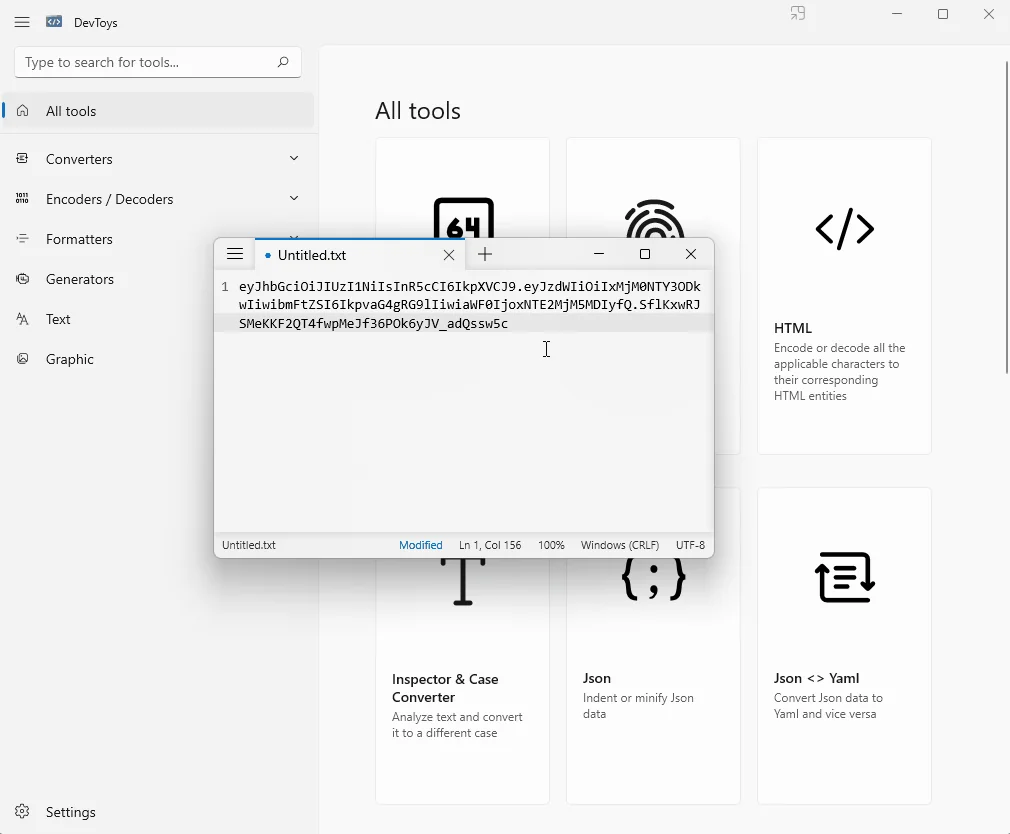
Task: Enter compact overlay mode in DevToys
Action: coord(797,13)
